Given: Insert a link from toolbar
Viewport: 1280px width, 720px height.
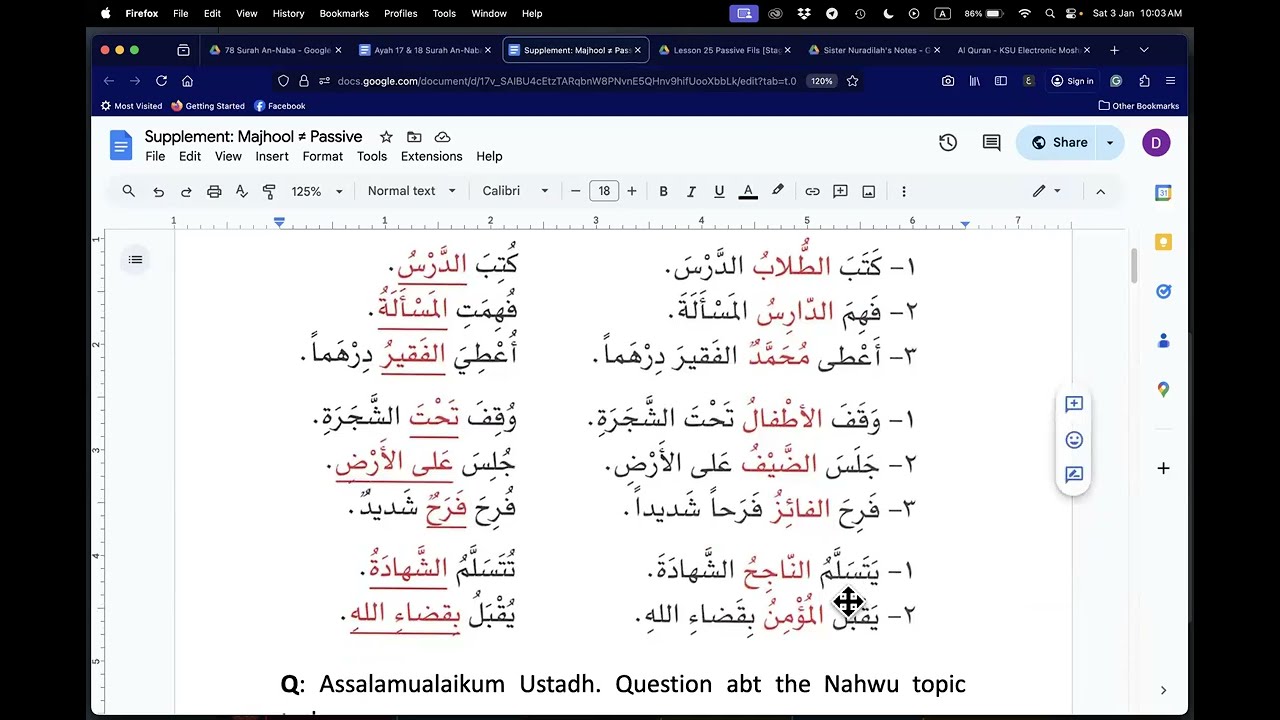Looking at the screenshot, I should pyautogui.click(x=813, y=191).
